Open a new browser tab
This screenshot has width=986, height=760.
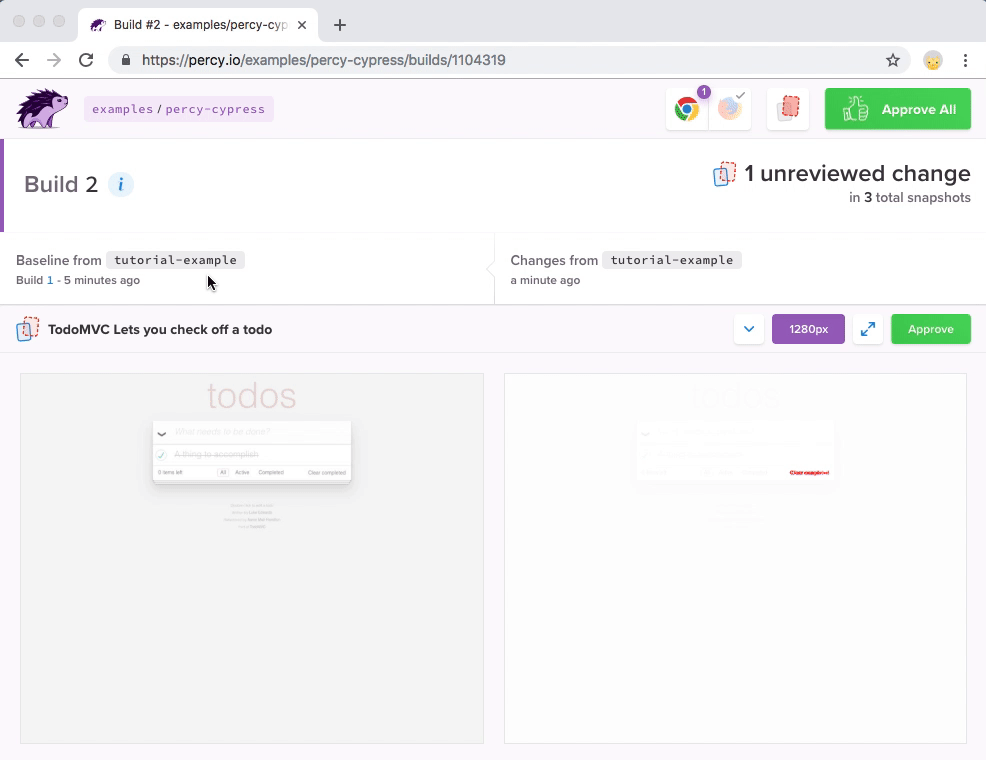pyautogui.click(x=340, y=25)
